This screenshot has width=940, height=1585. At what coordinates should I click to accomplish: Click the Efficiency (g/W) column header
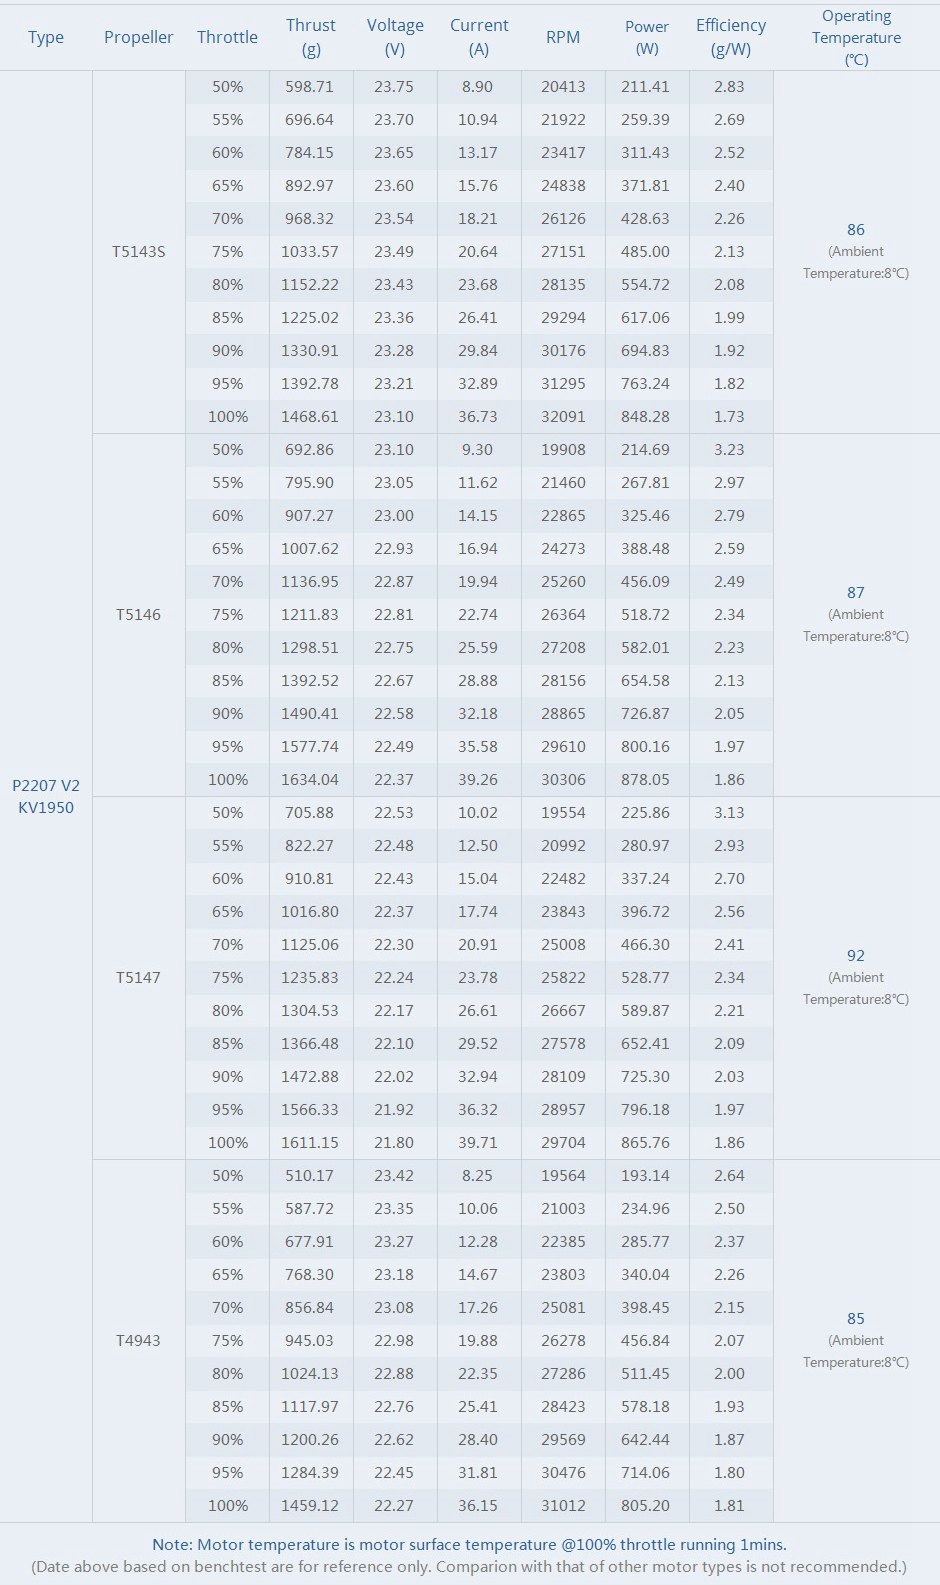pos(731,37)
